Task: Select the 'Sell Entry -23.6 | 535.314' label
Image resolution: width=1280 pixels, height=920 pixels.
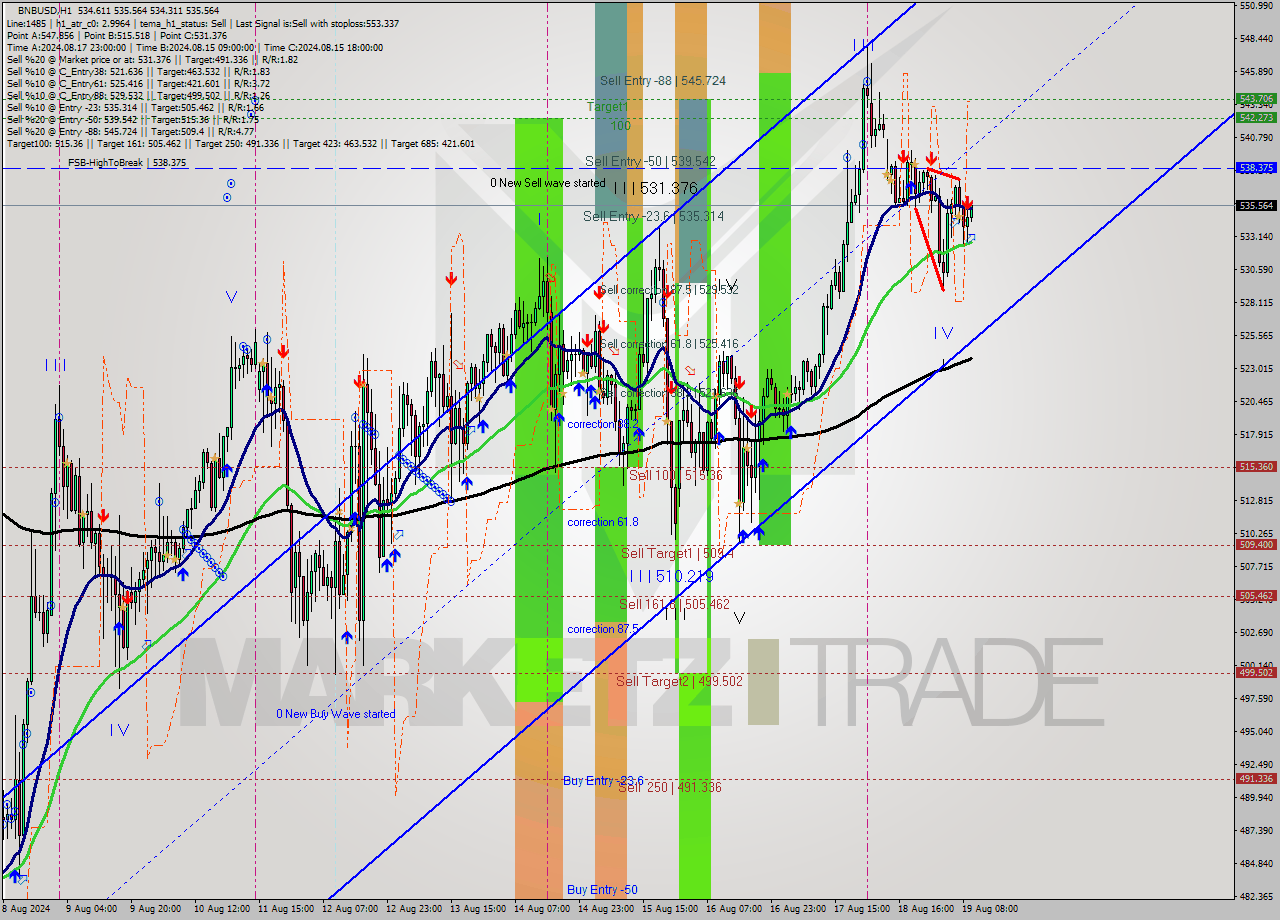Action: point(654,216)
